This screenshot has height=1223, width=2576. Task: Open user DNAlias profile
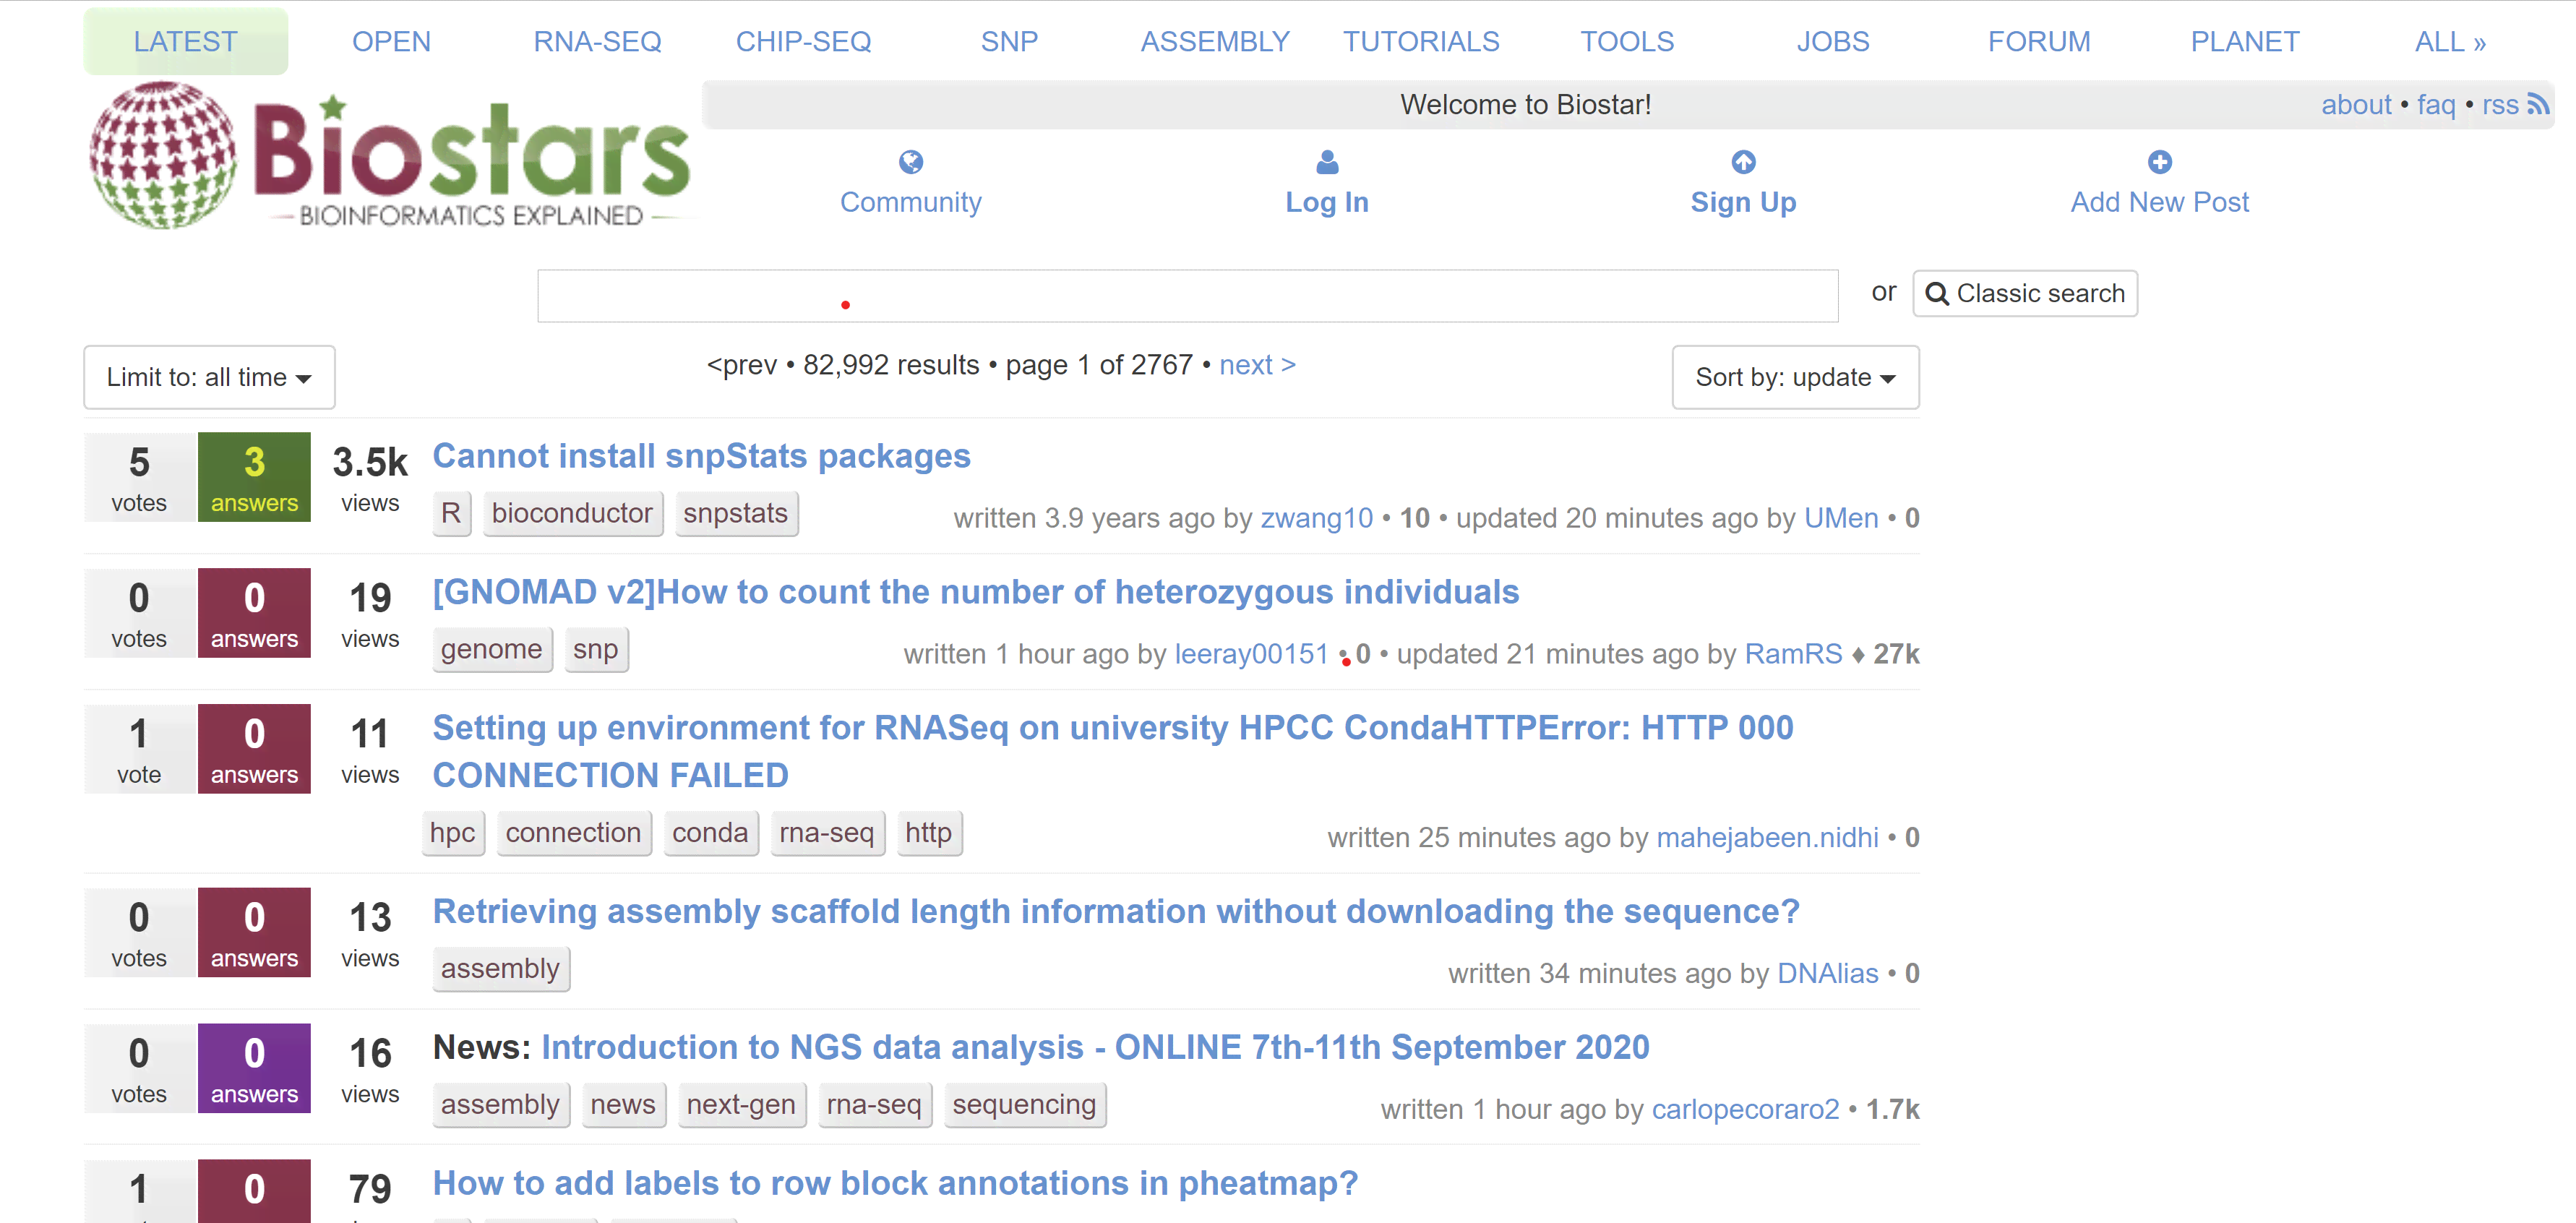coord(1827,974)
